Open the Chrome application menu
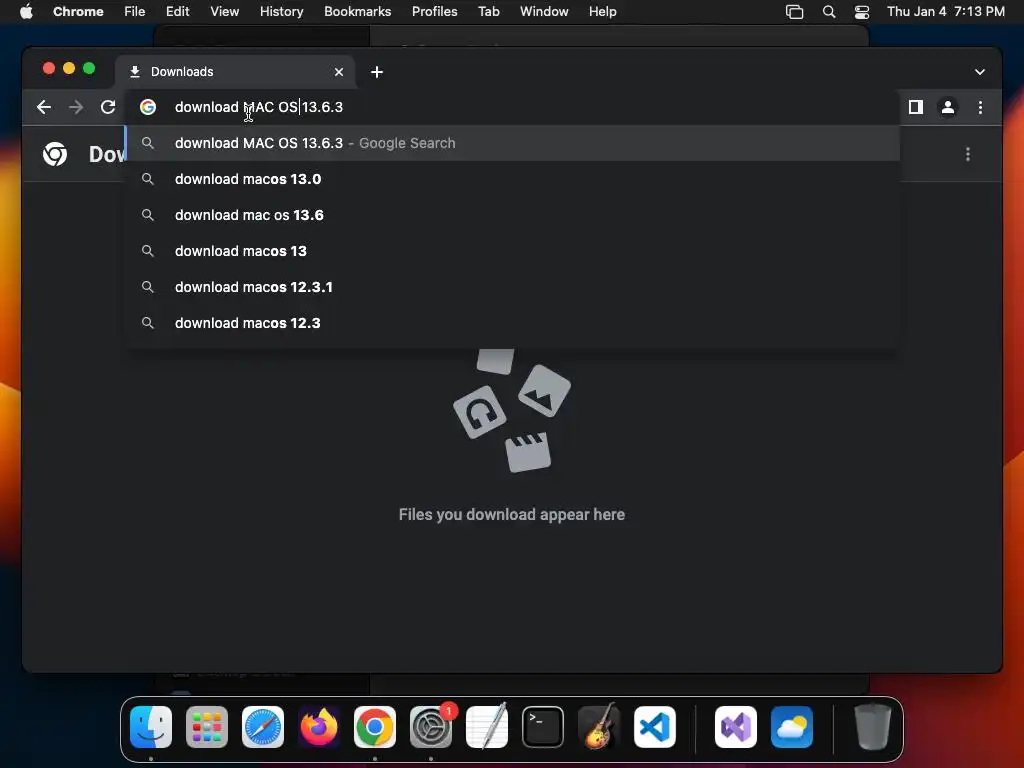This screenshot has width=1024, height=768. [x=78, y=11]
